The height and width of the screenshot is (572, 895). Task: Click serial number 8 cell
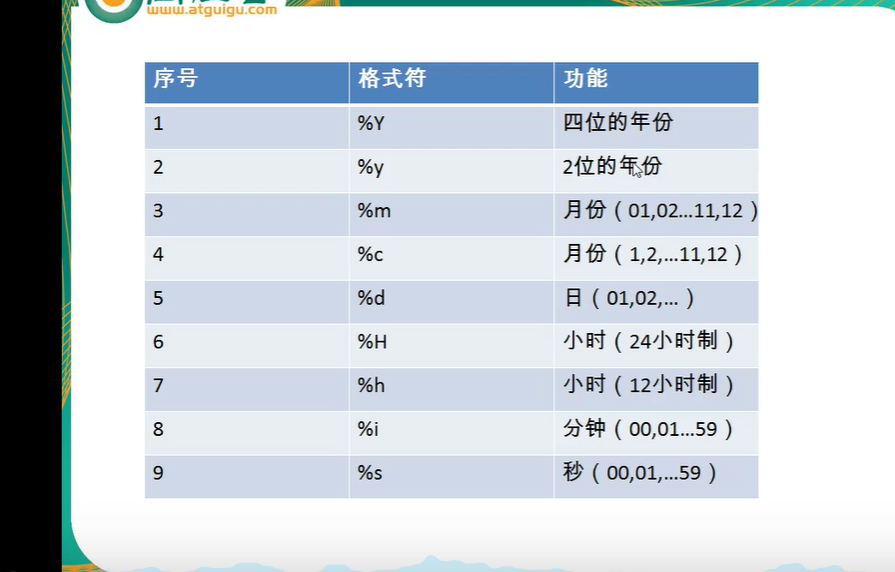pos(247,433)
